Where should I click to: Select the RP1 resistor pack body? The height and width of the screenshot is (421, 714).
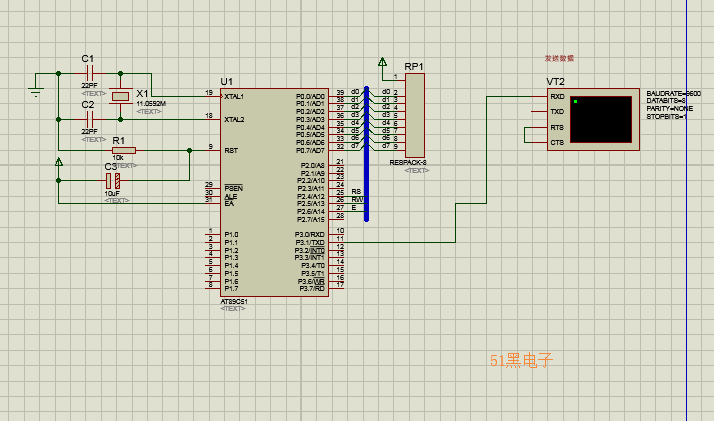point(414,116)
